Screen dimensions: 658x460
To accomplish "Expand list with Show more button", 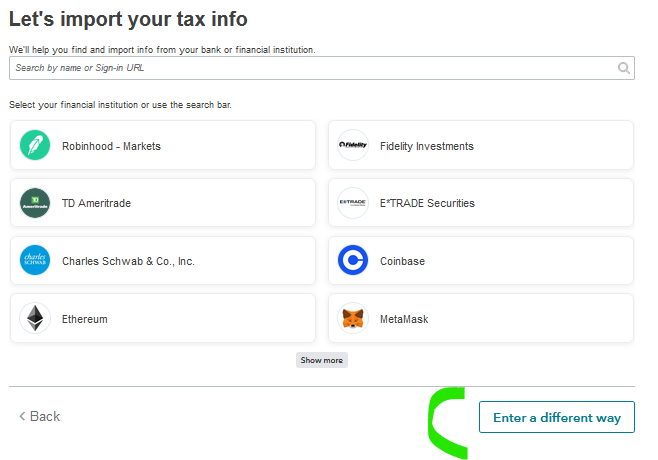I will pyautogui.click(x=322, y=360).
